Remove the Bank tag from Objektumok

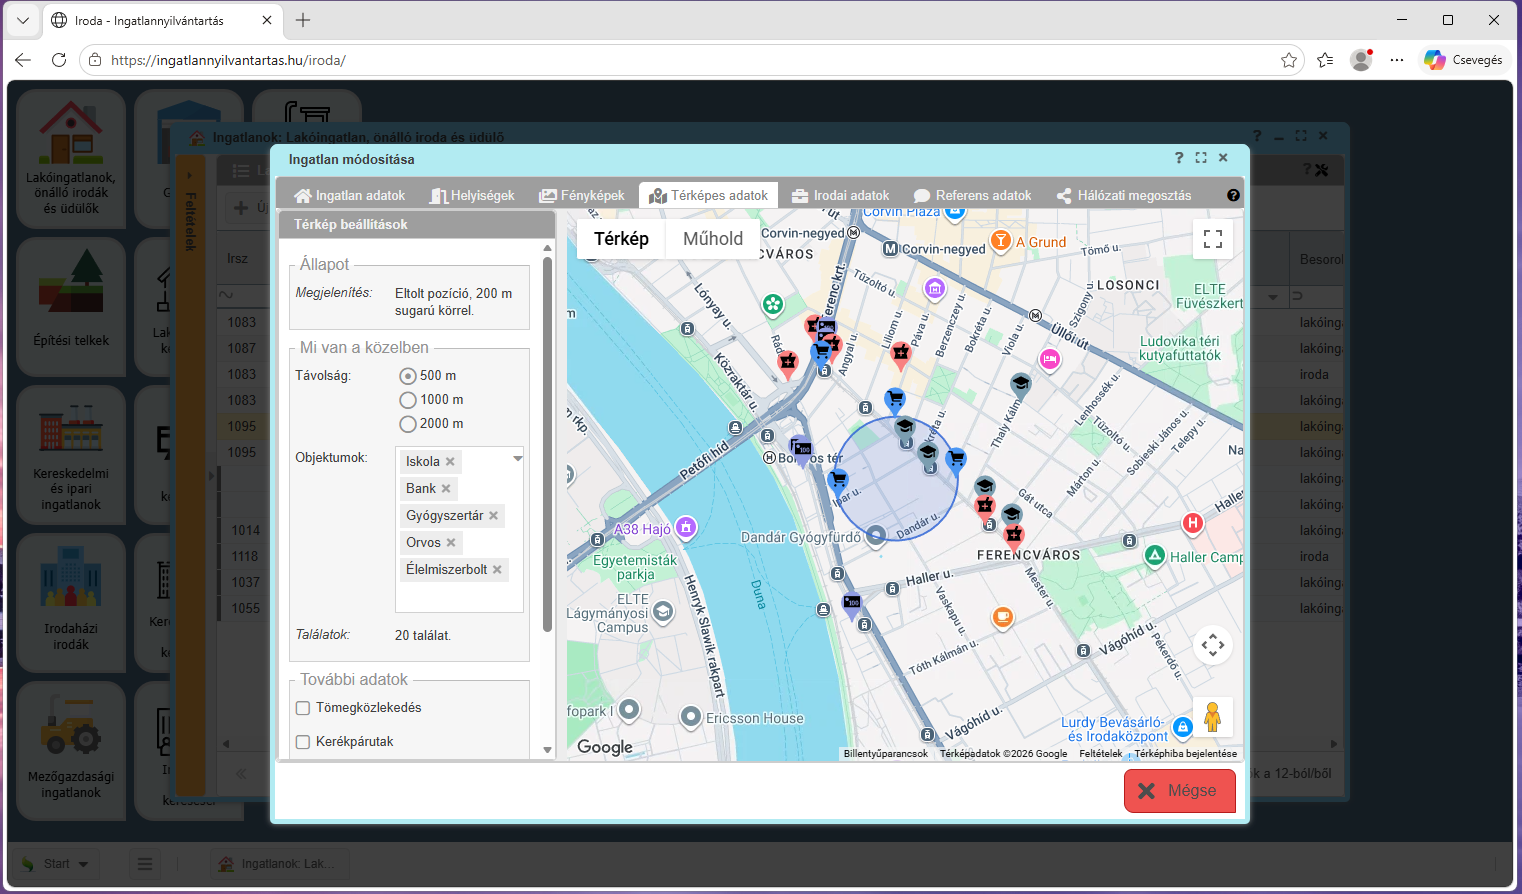tap(446, 489)
